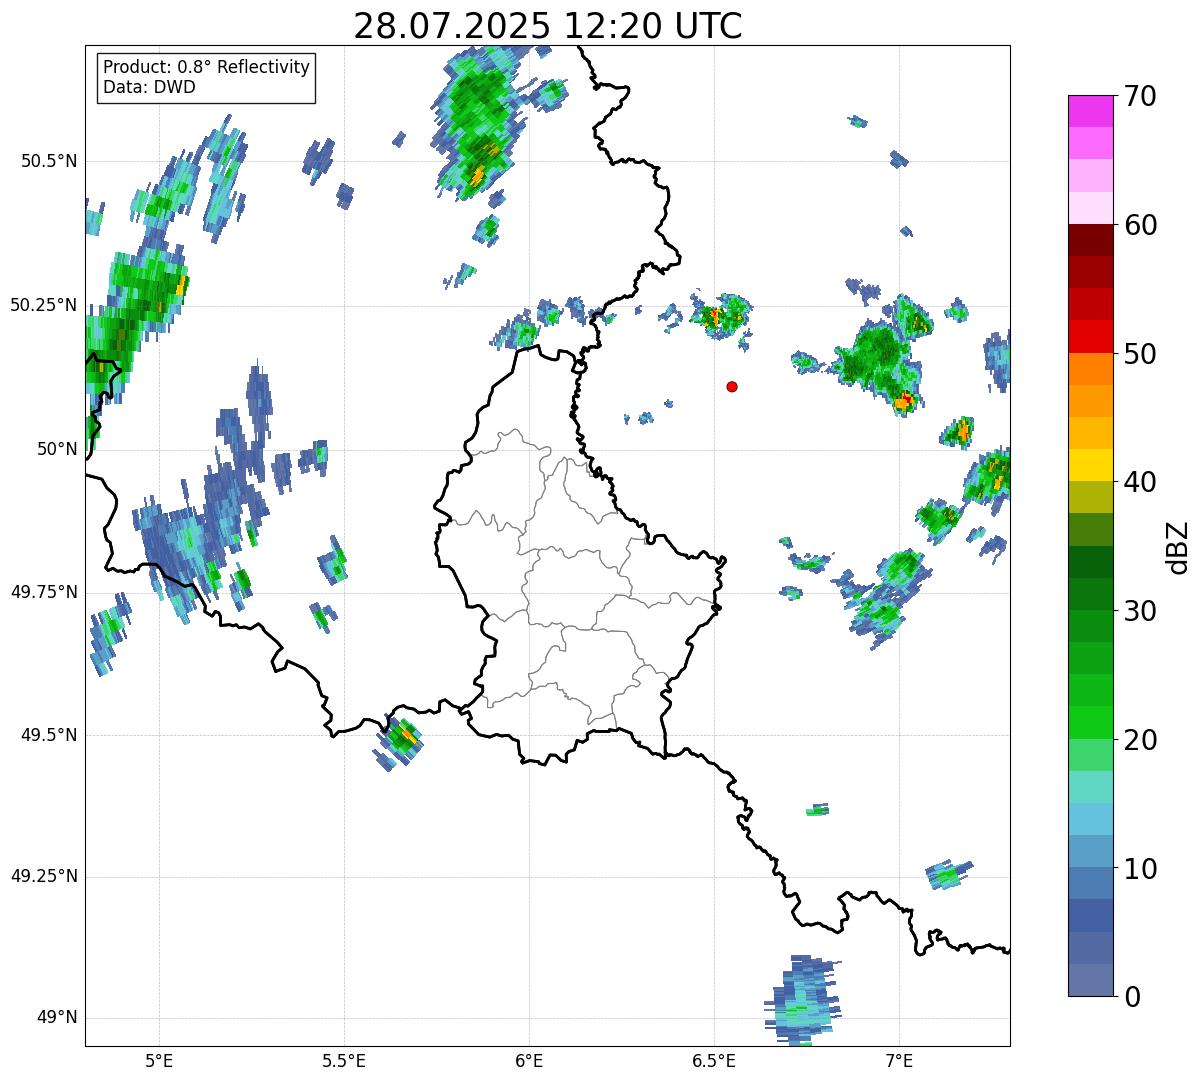
Task: Click the longitude label "6.5°E"
Action: pyautogui.click(x=714, y=1060)
